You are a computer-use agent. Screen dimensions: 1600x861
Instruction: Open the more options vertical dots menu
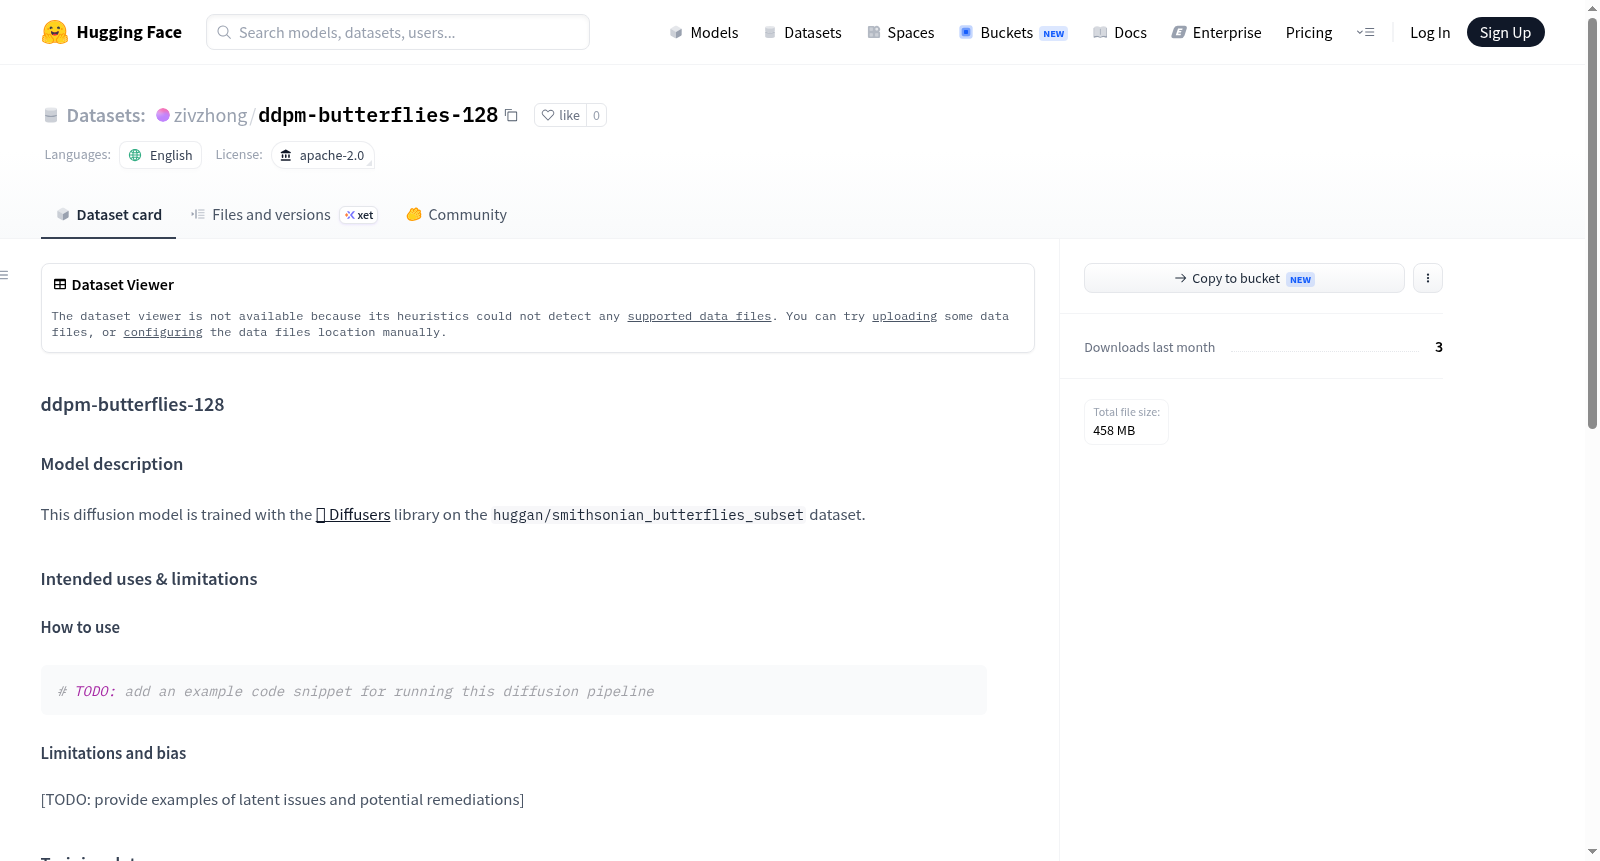(1428, 278)
